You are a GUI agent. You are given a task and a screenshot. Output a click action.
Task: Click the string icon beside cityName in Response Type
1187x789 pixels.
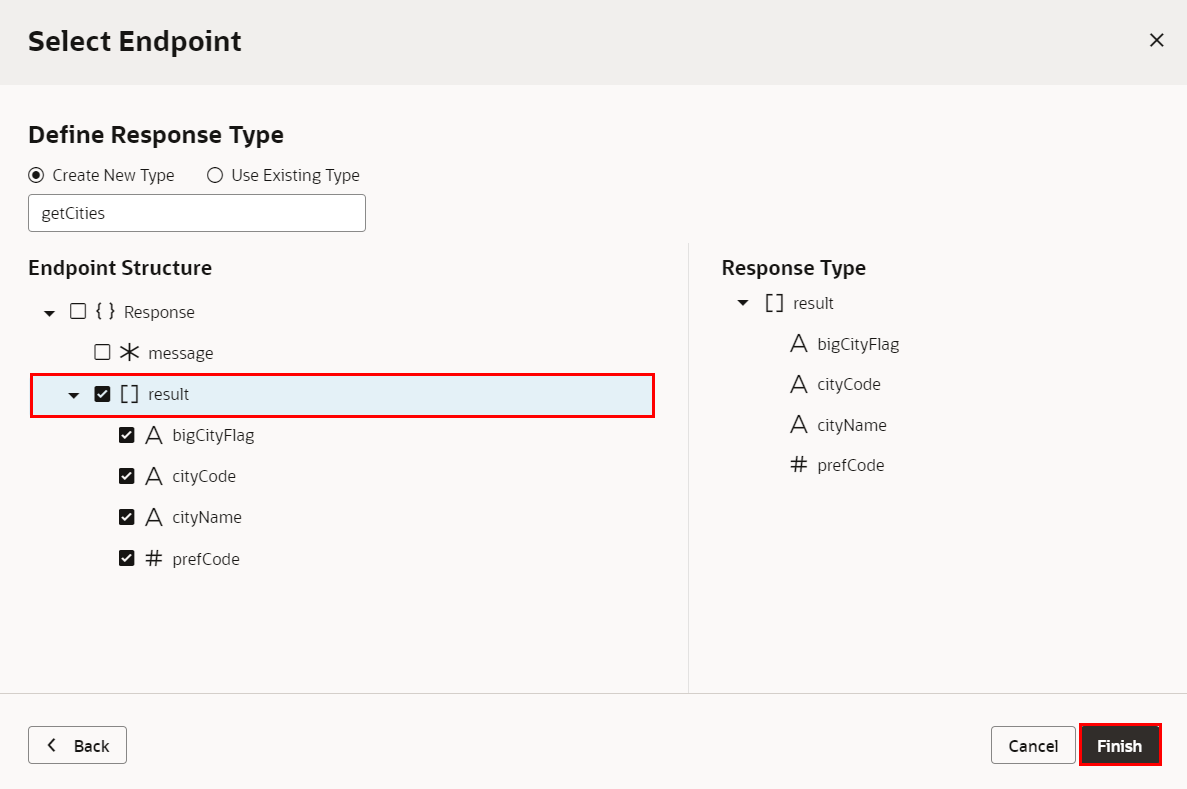click(798, 425)
